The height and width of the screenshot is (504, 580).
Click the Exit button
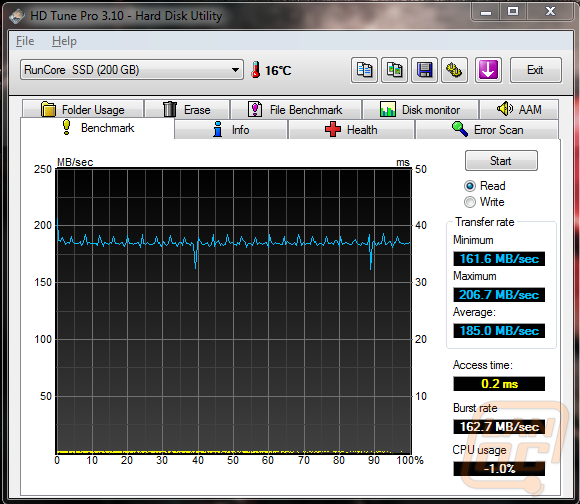(536, 70)
